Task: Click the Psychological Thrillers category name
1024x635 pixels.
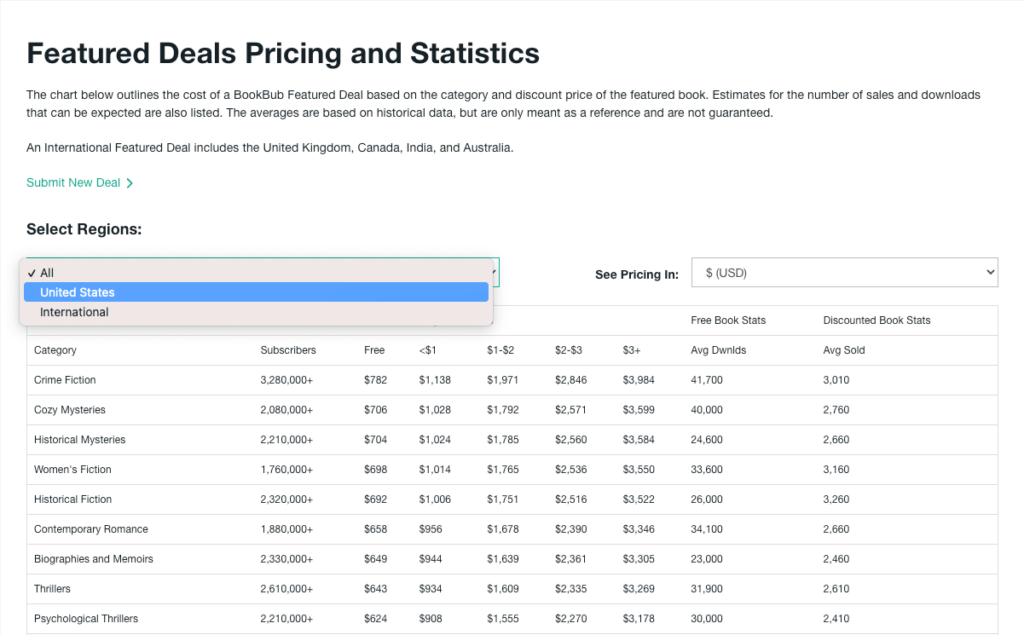Action: pos(86,618)
